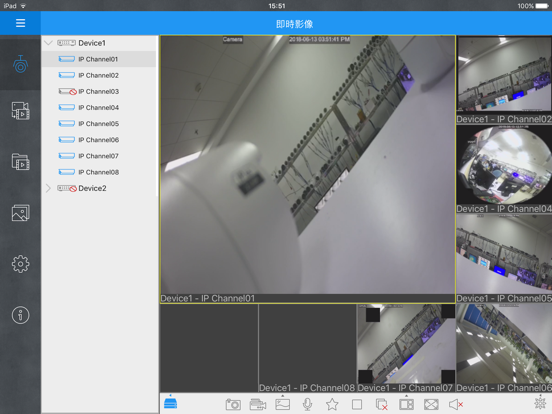This screenshot has width=552, height=414.
Task: Start recording with video camera icon
Action: (x=258, y=404)
